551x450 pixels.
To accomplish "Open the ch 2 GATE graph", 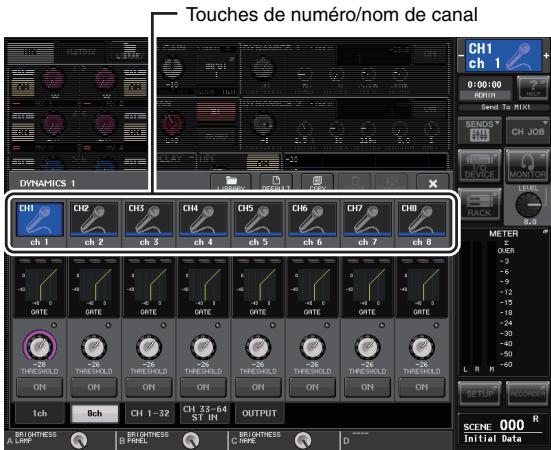I will 94,287.
